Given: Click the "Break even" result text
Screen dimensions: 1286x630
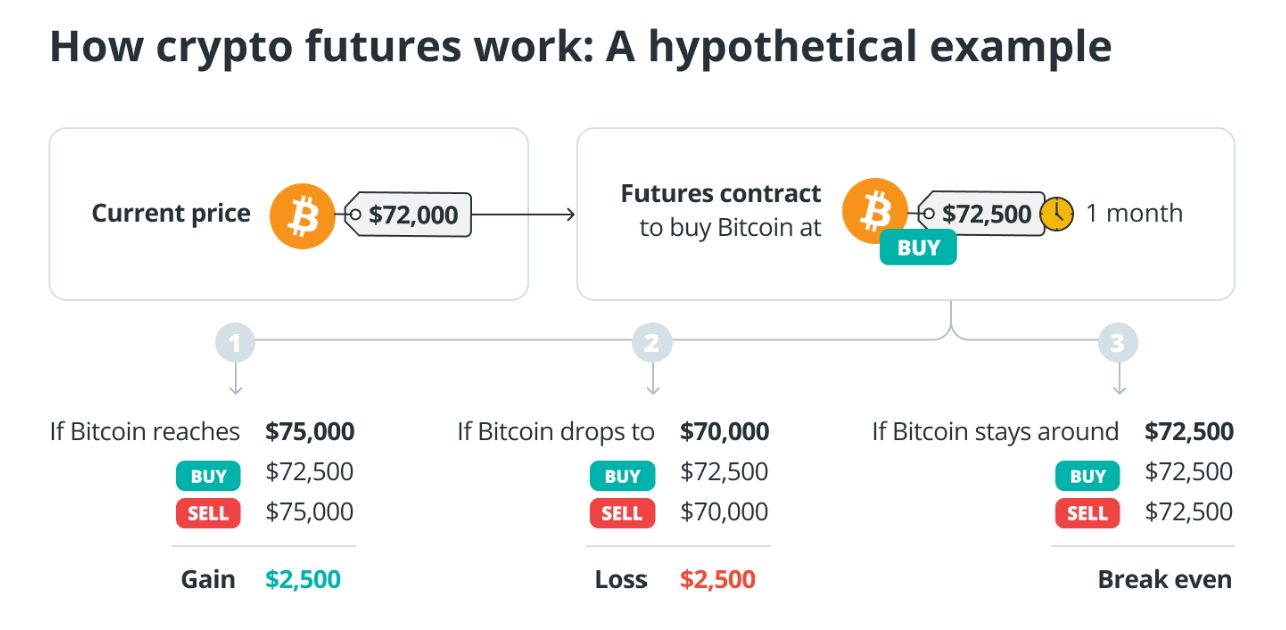Looking at the screenshot, I should [1164, 579].
